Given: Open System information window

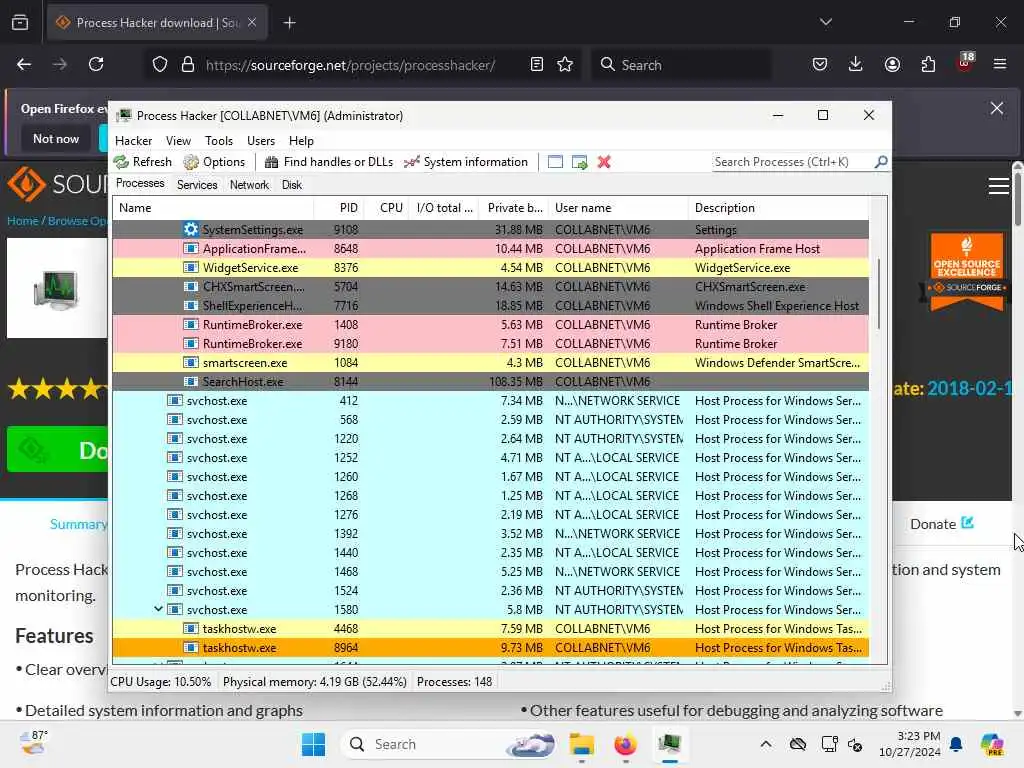Looking at the screenshot, I should point(466,162).
